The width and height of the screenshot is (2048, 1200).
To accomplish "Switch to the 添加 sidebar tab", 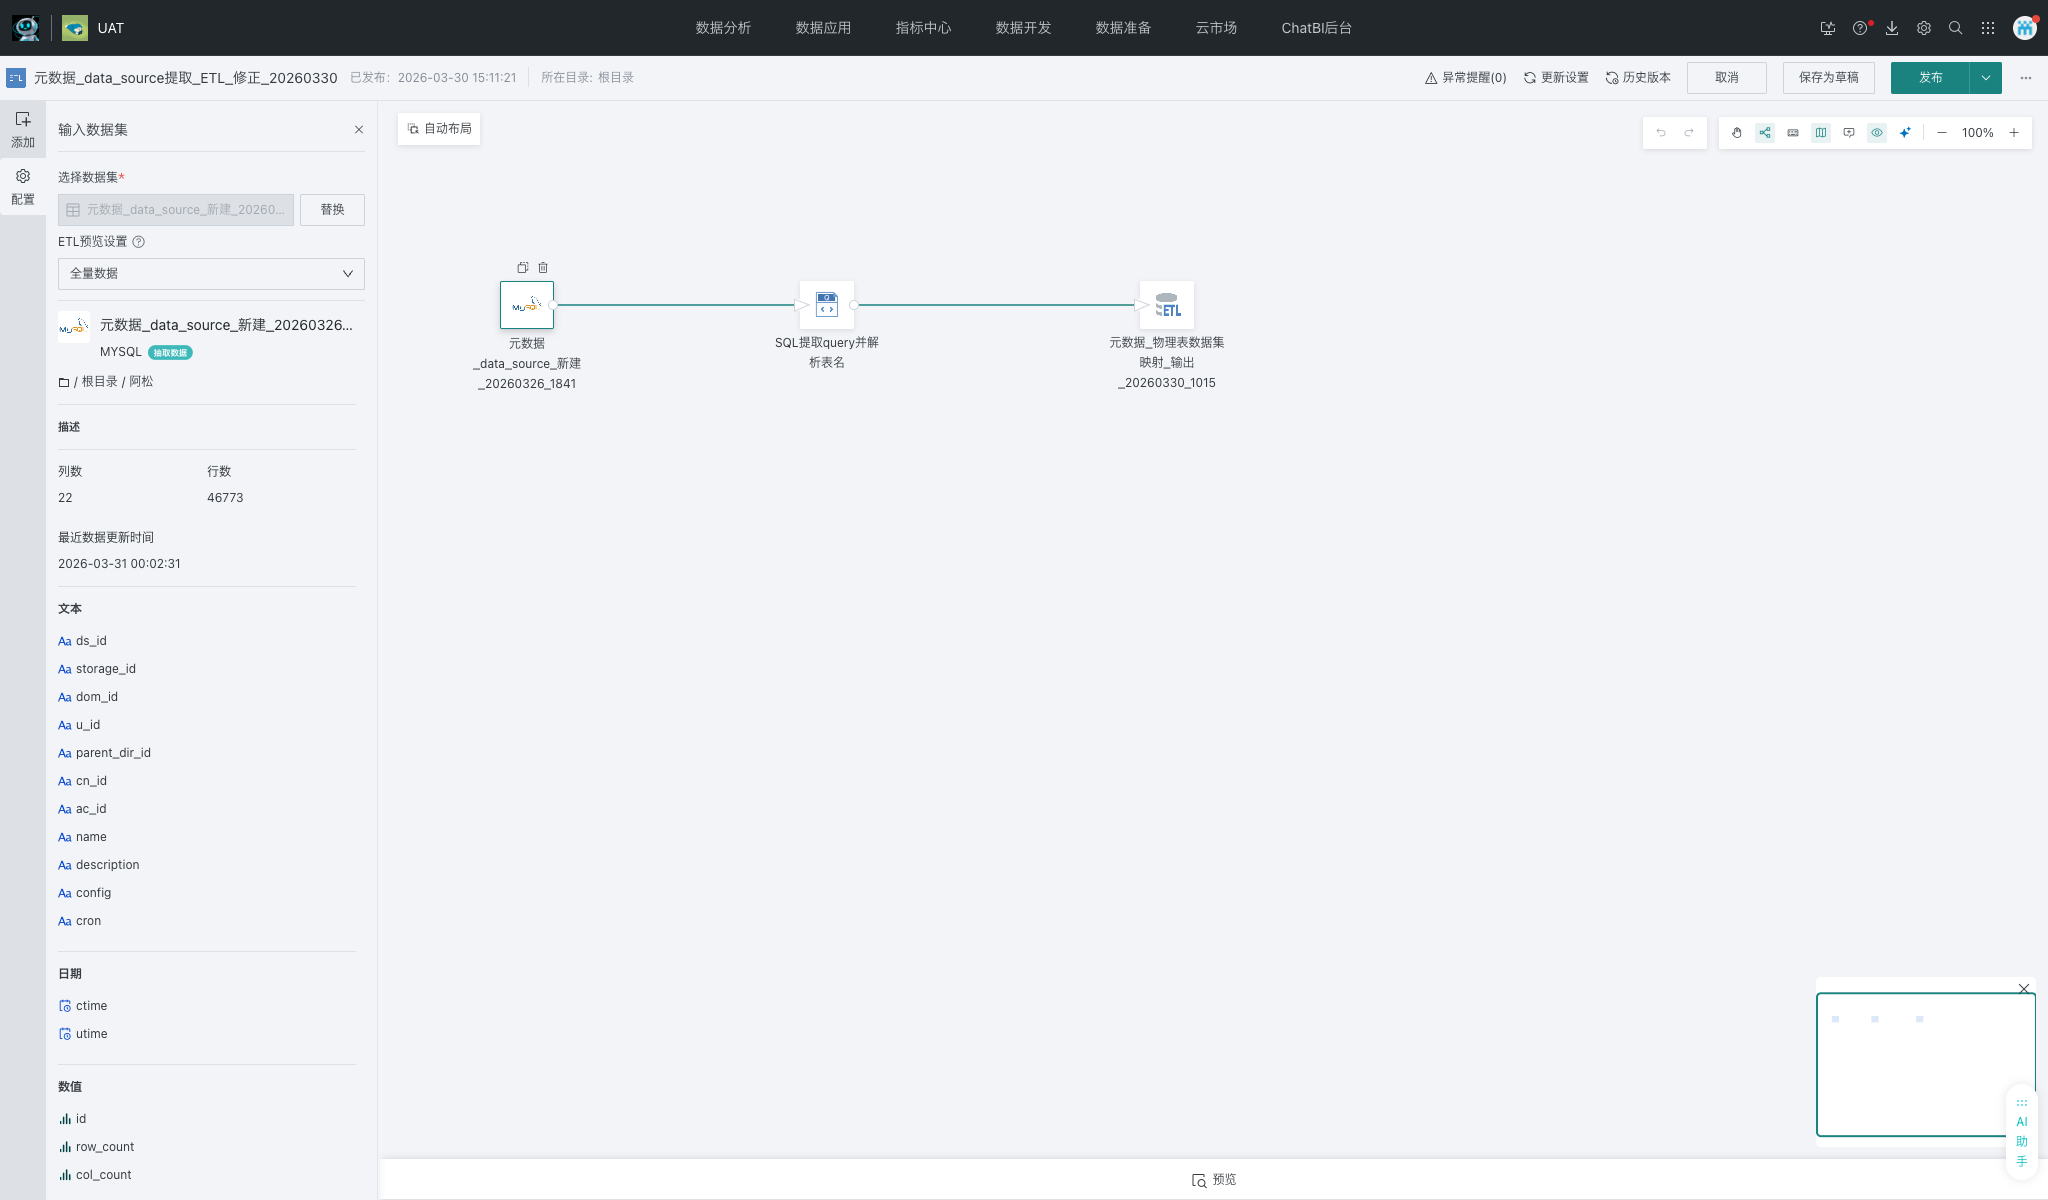I will click(x=23, y=129).
